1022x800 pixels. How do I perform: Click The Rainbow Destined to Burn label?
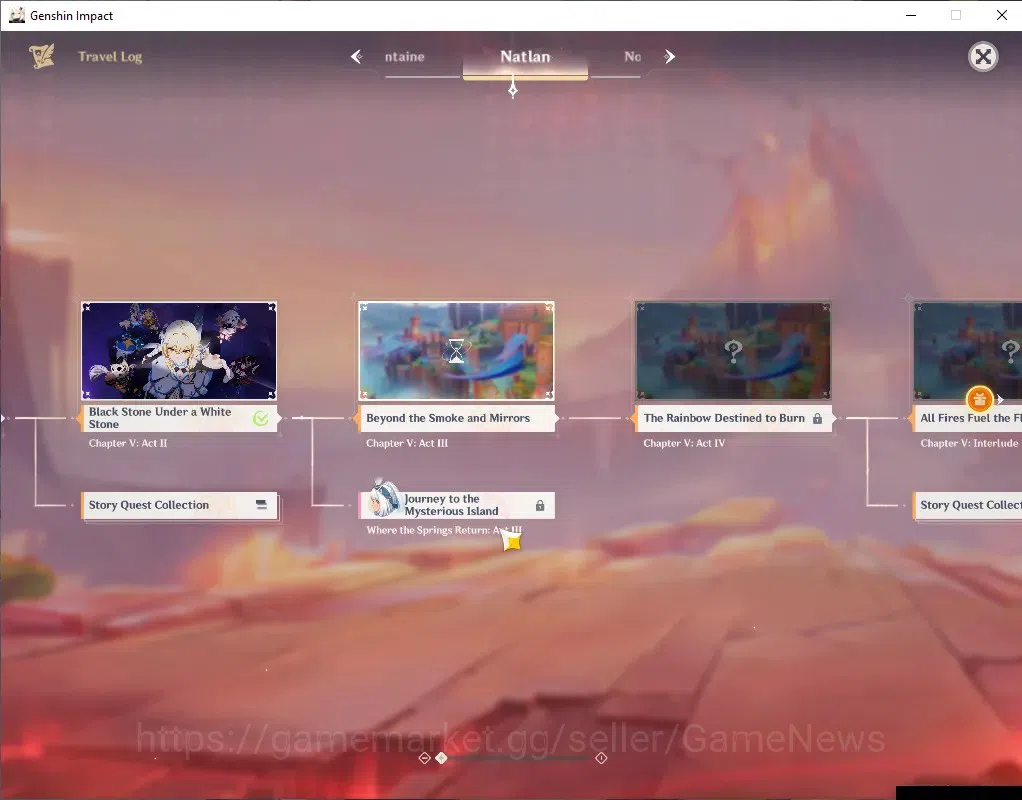click(x=733, y=418)
